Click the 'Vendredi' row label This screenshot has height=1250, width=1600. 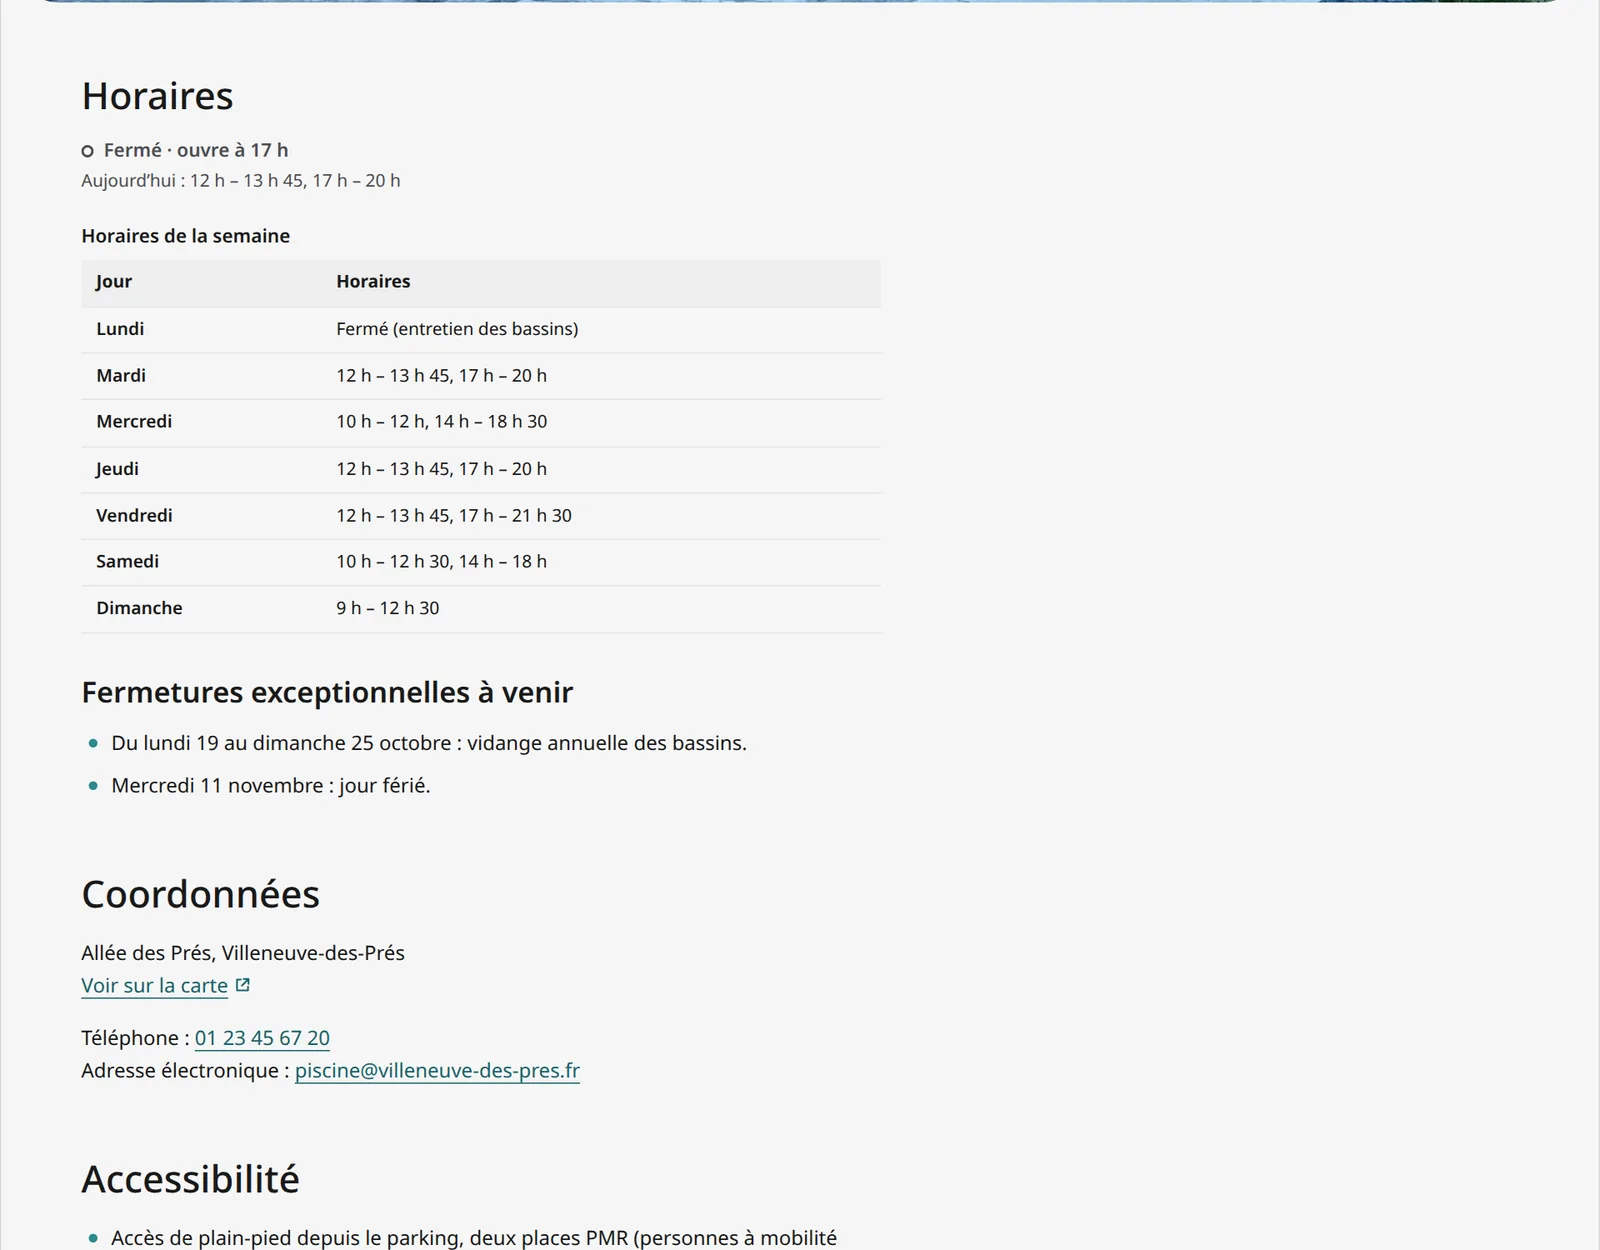tap(134, 516)
